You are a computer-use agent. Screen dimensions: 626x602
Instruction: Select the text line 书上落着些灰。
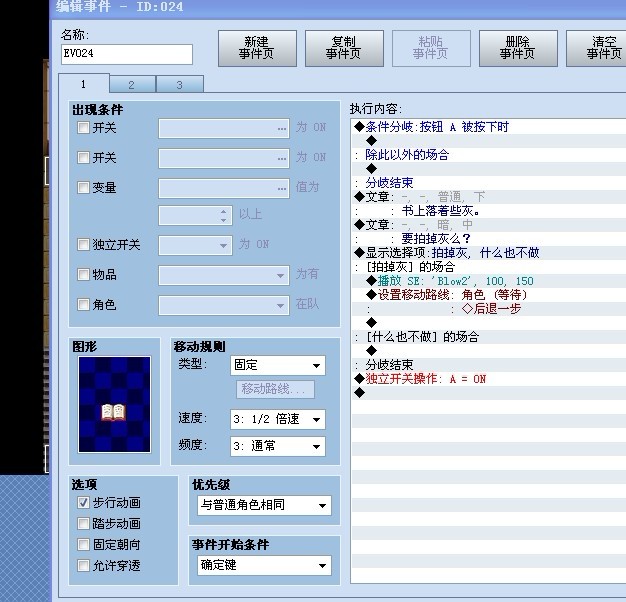[x=489, y=211]
